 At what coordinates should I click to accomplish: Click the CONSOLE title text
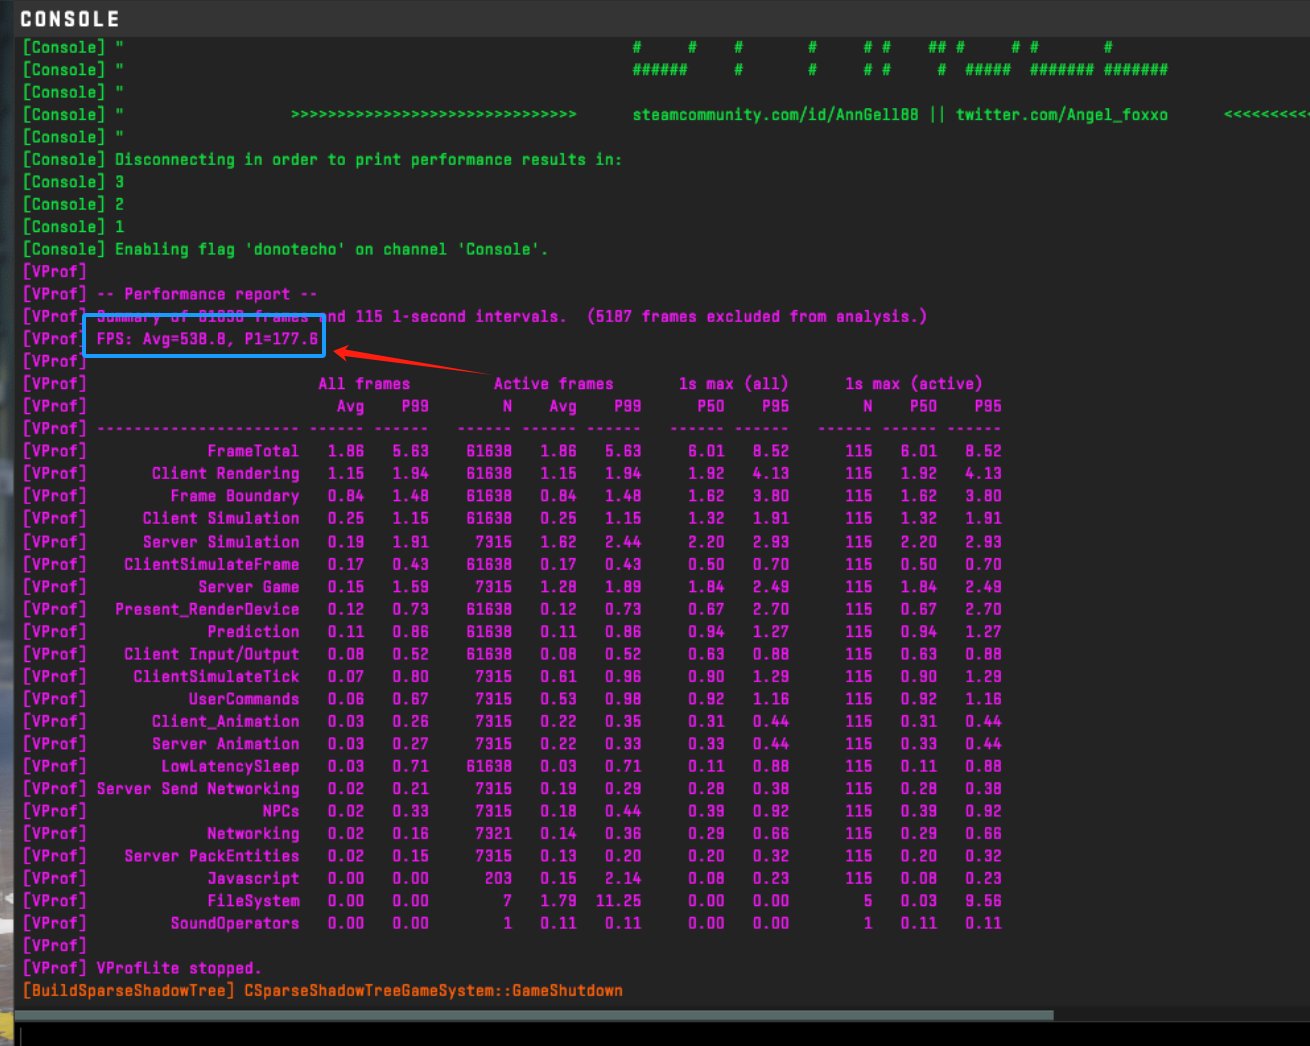click(x=70, y=19)
